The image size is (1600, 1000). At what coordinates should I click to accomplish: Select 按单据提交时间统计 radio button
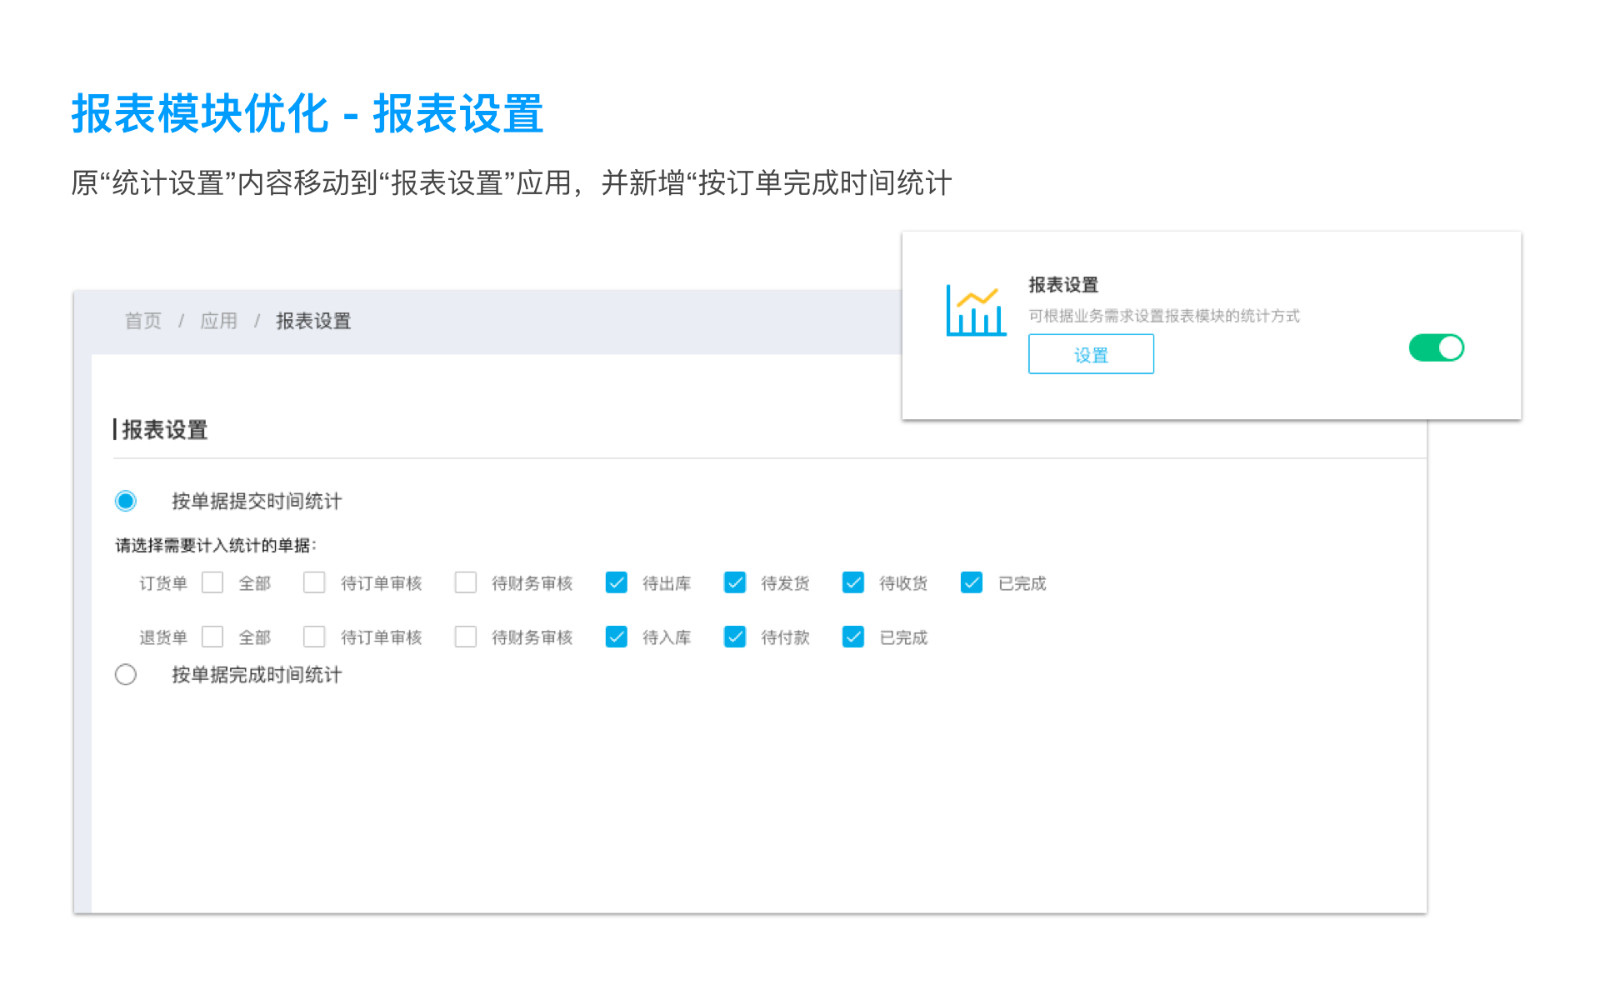click(126, 501)
